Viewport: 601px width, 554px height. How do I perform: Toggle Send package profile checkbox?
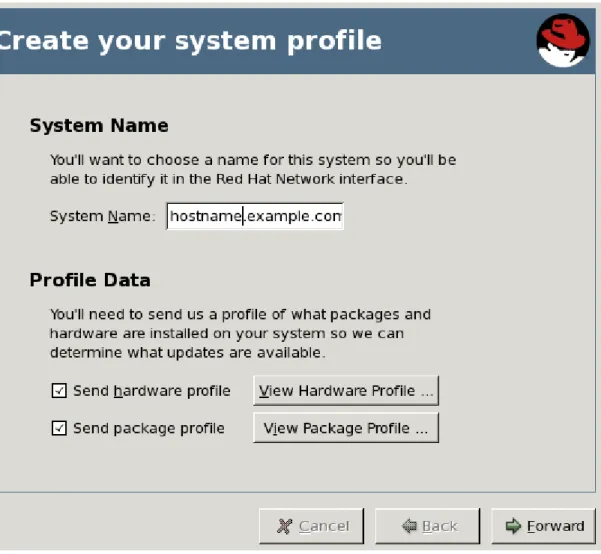point(59,428)
